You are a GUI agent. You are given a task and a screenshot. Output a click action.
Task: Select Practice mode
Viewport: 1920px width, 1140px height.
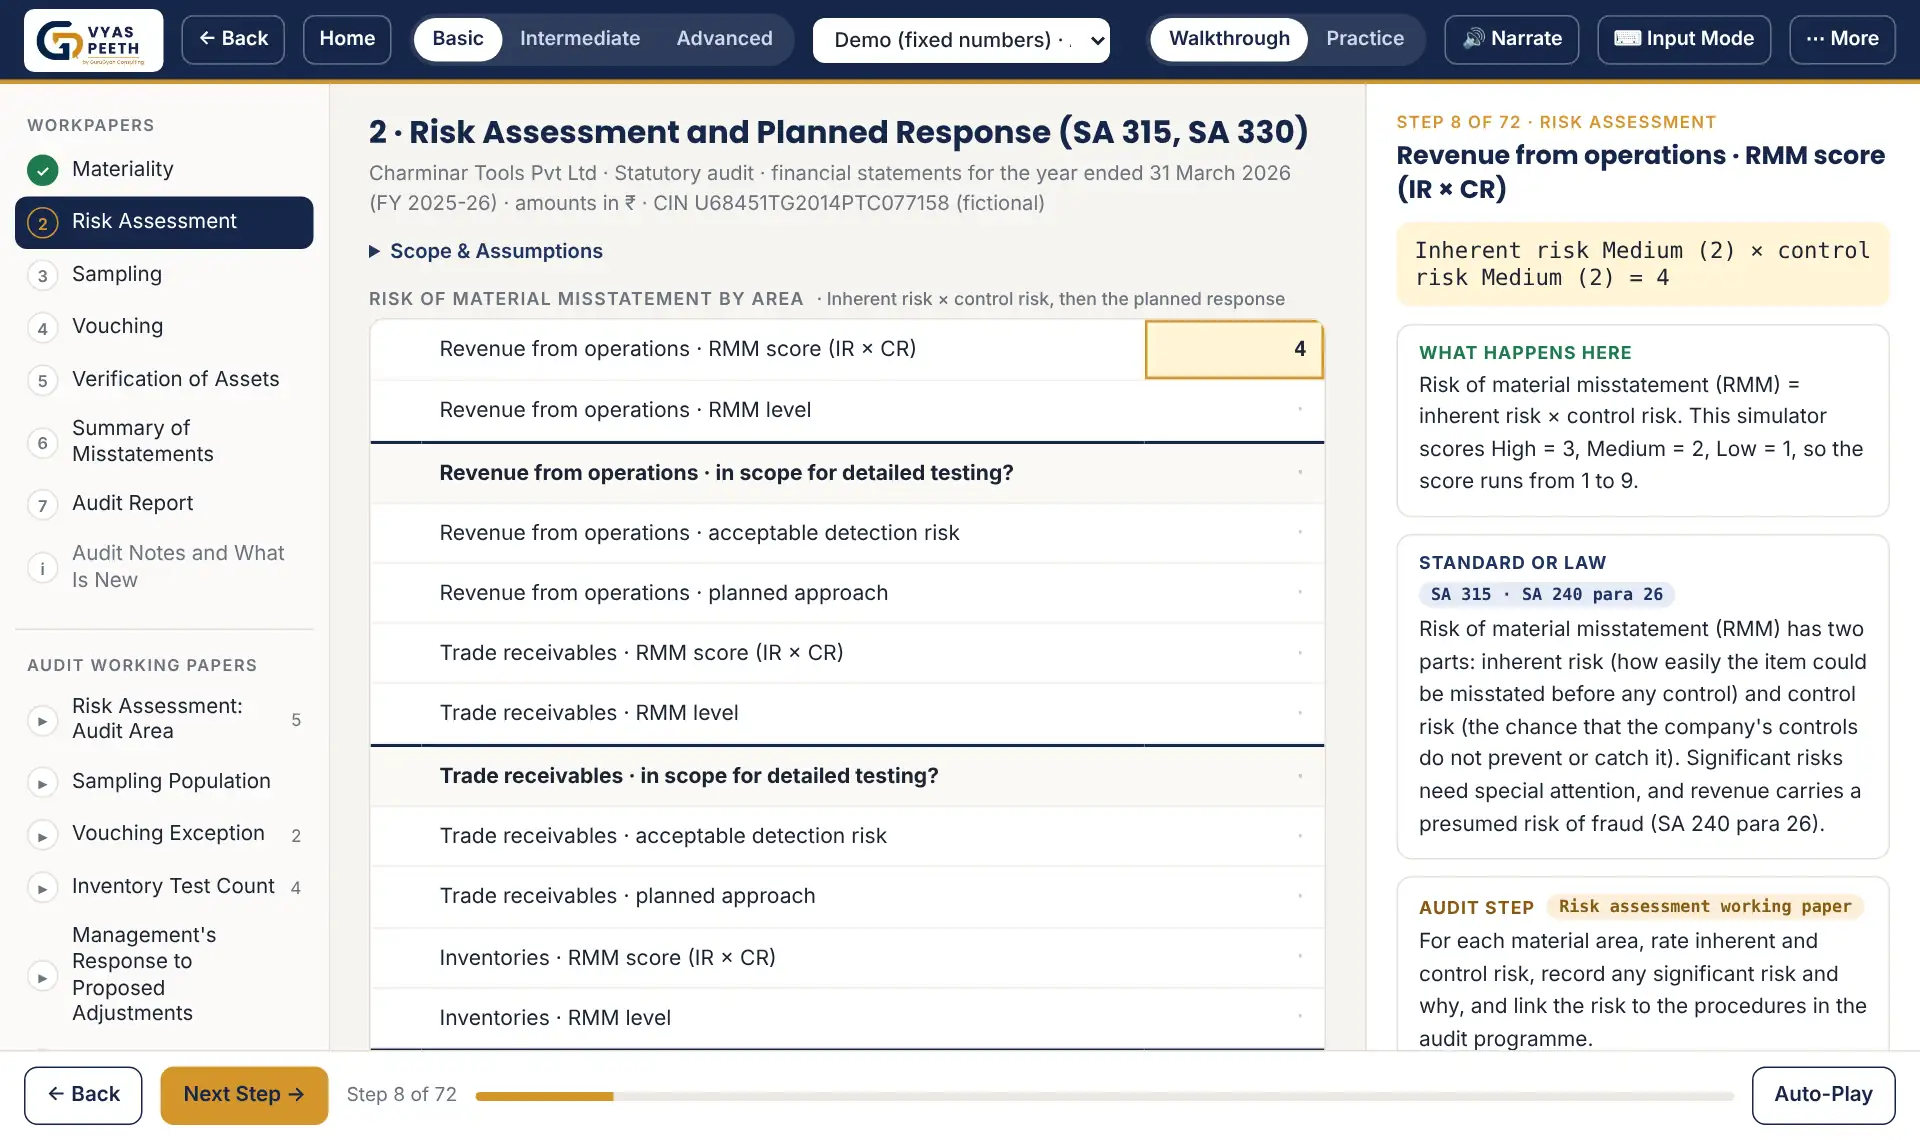click(1364, 39)
